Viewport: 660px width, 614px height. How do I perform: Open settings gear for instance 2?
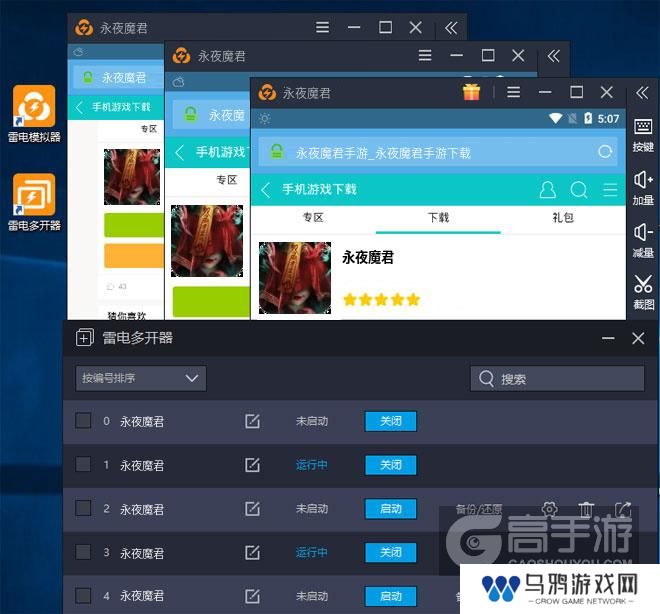[x=549, y=509]
